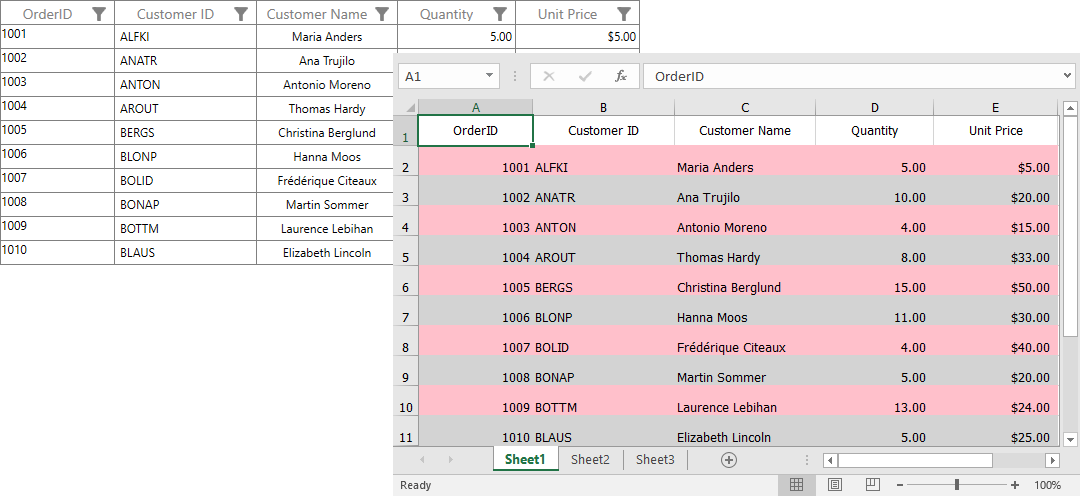
Task: Click the zoom out minus button
Action: [900, 485]
